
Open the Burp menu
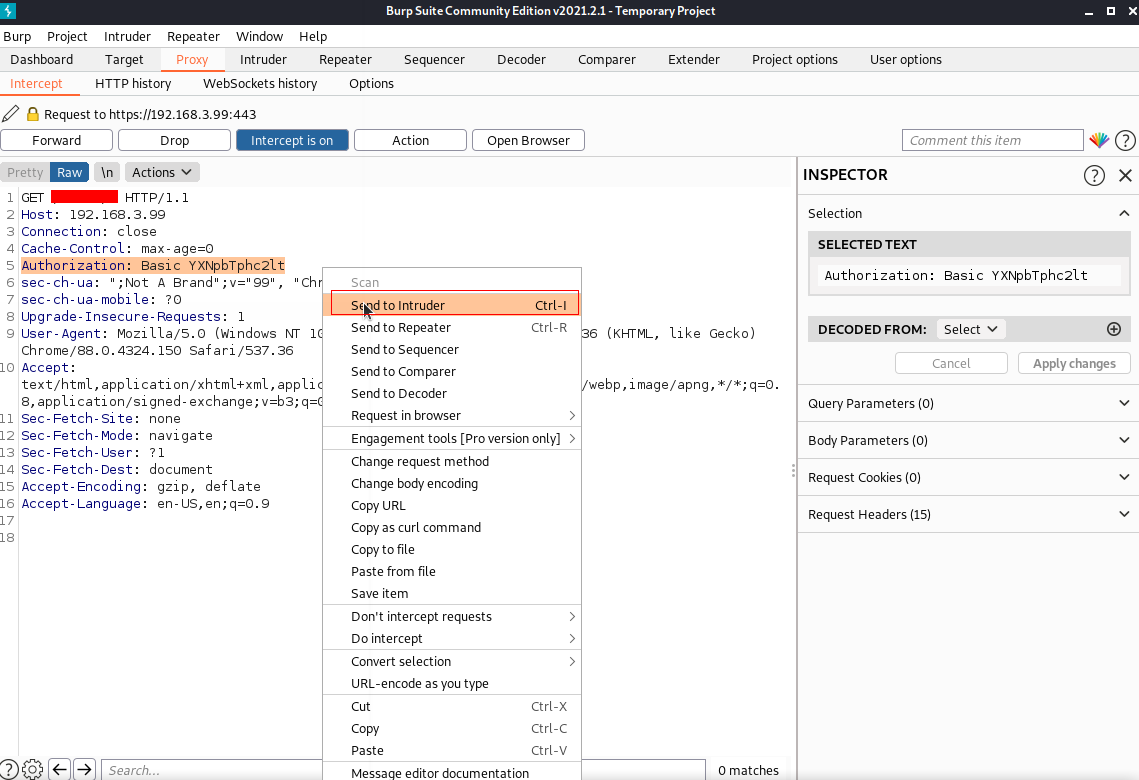17,36
